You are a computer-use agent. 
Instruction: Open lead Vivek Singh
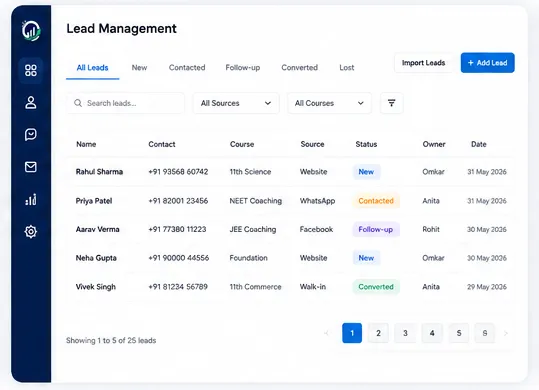pos(96,287)
